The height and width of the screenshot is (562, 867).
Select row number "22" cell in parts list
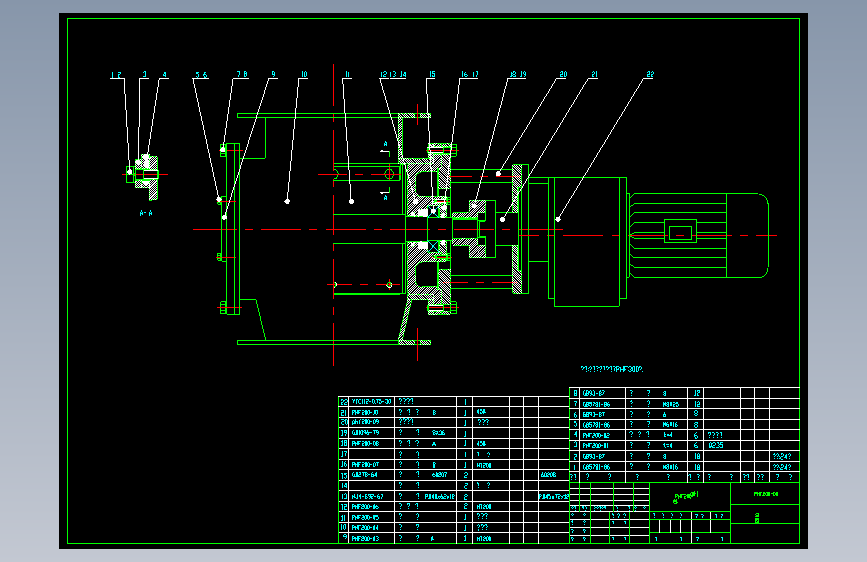click(344, 402)
